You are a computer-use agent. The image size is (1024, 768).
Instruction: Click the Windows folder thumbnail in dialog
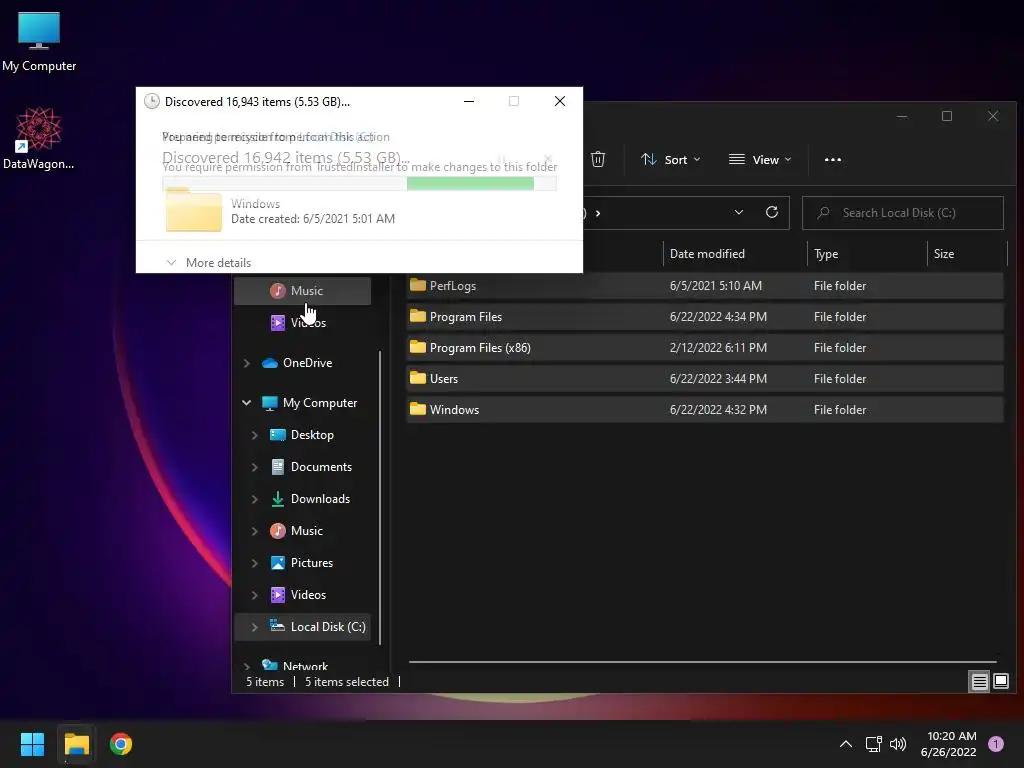[x=194, y=210]
